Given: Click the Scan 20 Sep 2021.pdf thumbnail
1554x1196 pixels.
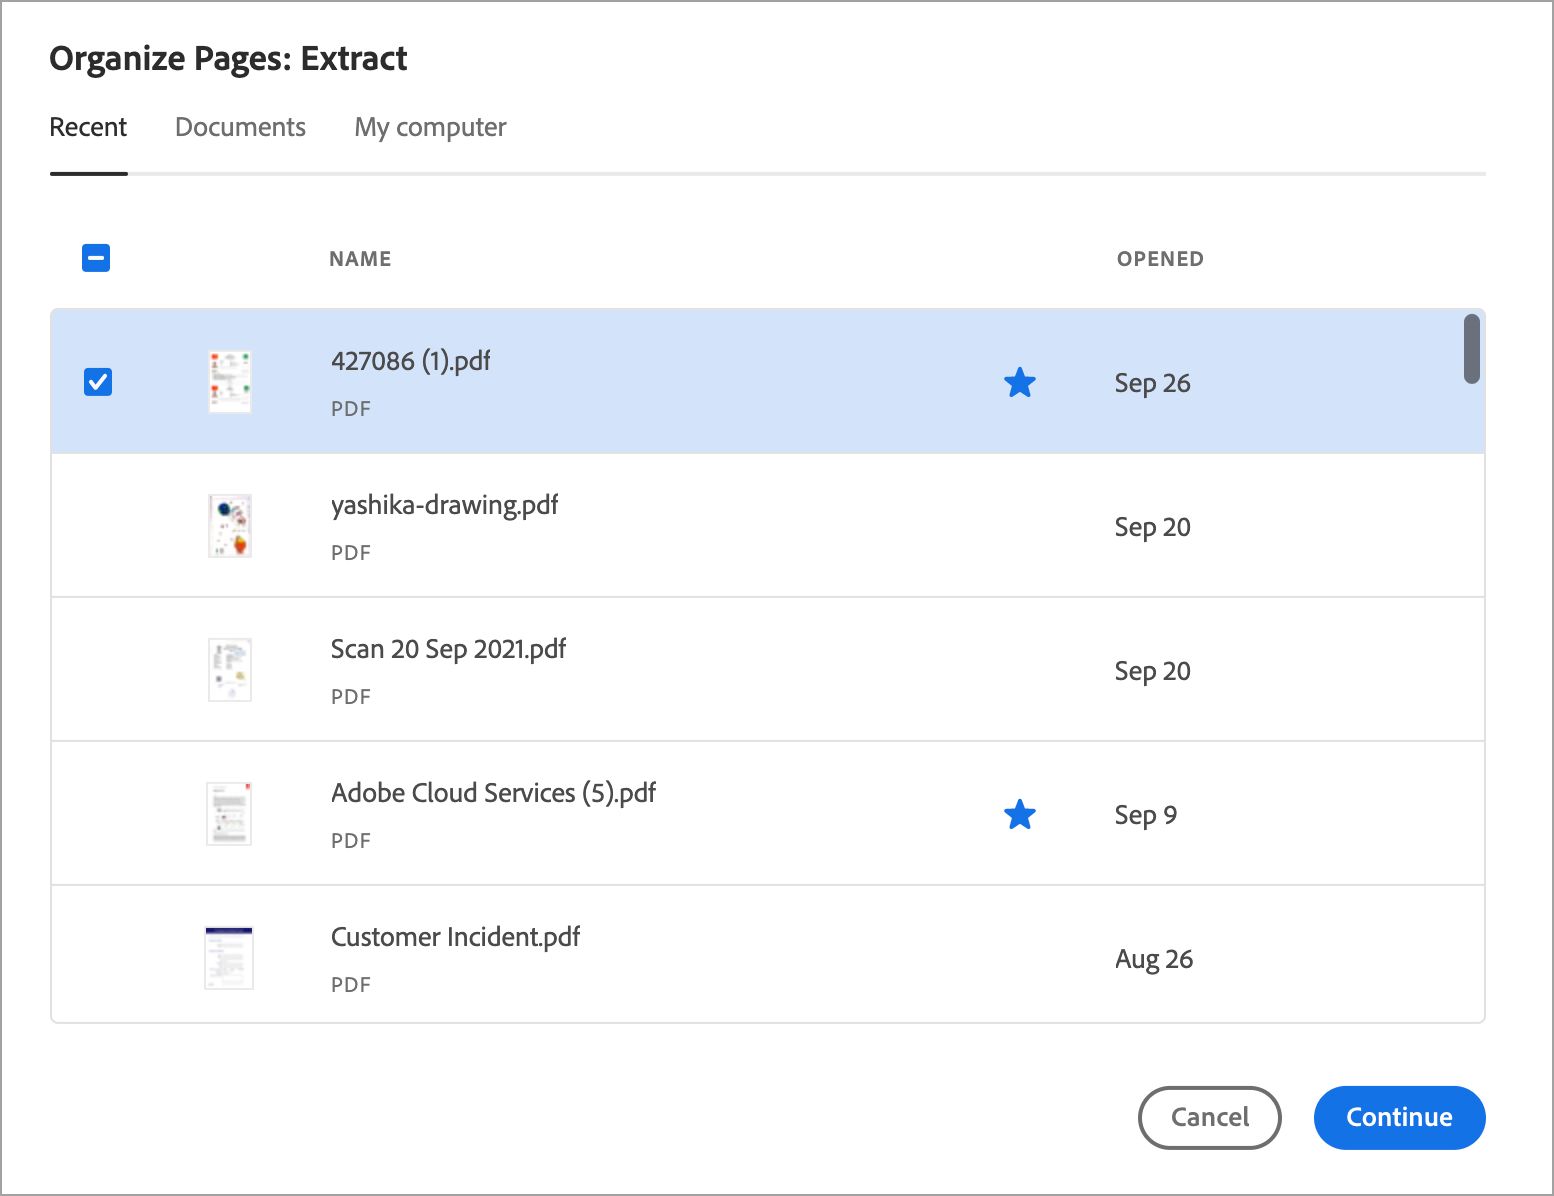Looking at the screenshot, I should tap(229, 670).
